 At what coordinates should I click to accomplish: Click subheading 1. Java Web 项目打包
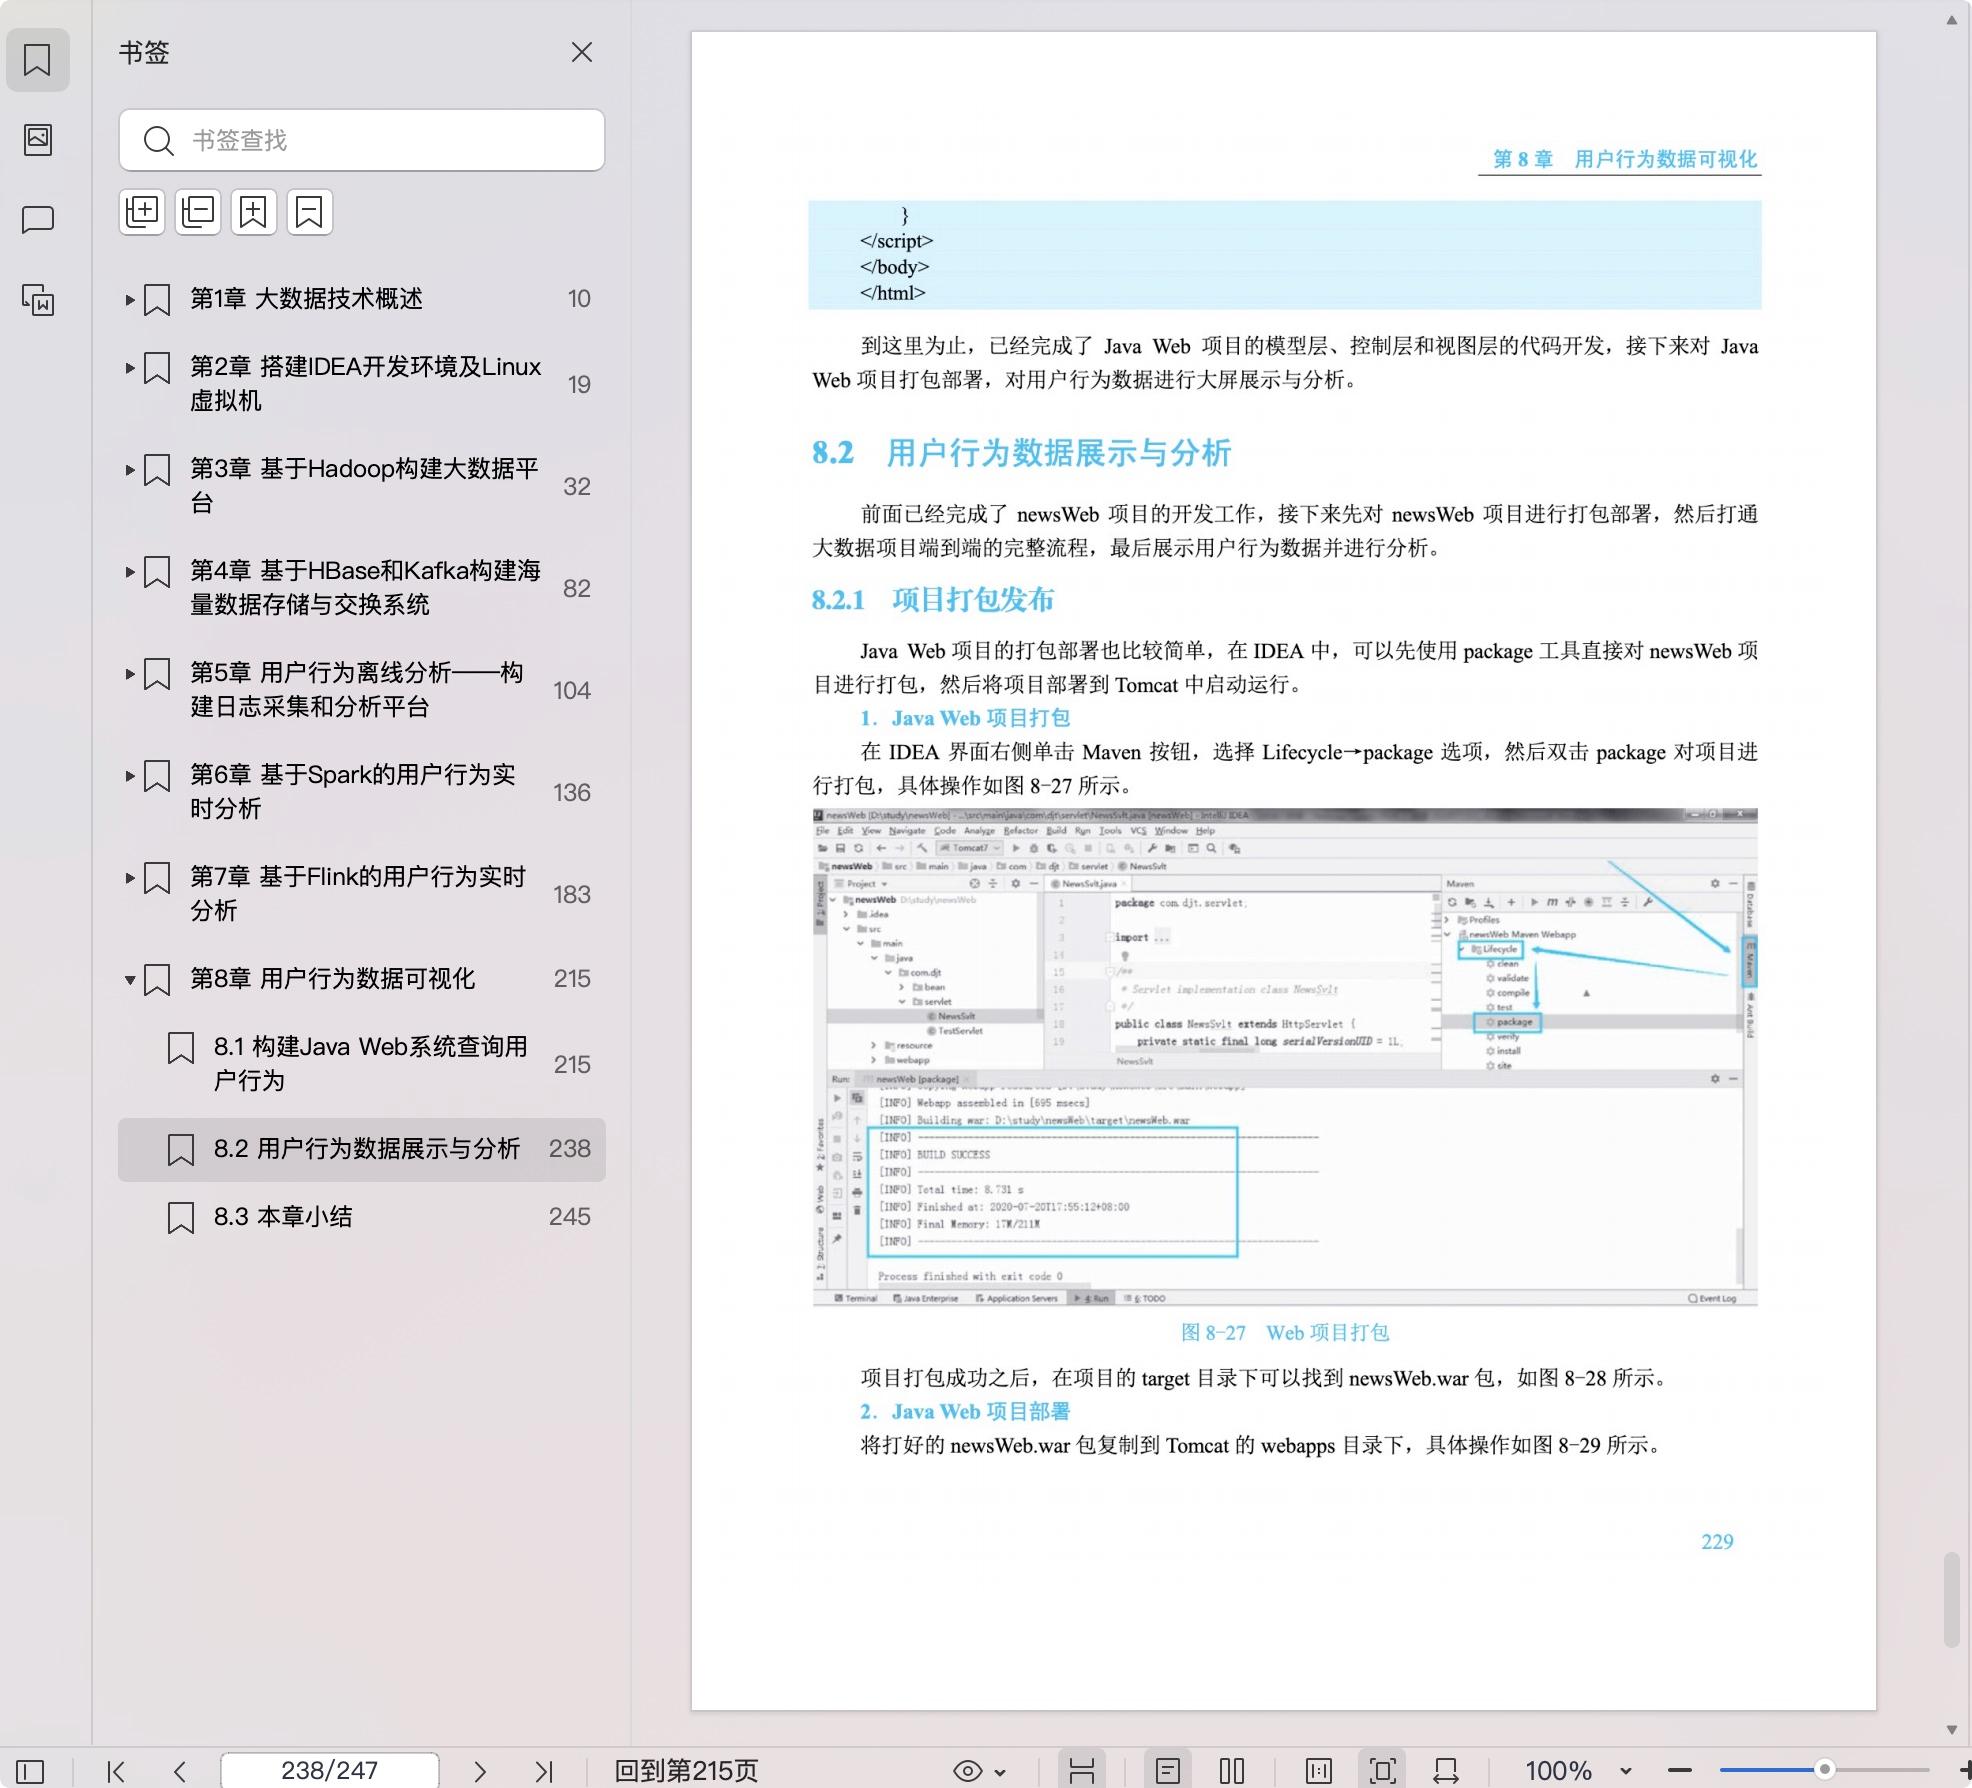pos(965,718)
